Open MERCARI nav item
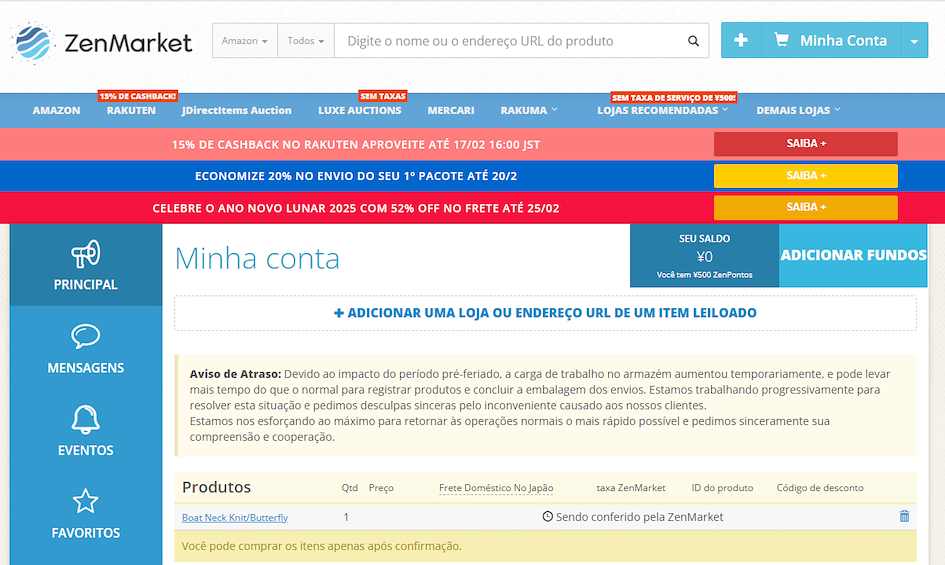The width and height of the screenshot is (945, 565). 451,110
